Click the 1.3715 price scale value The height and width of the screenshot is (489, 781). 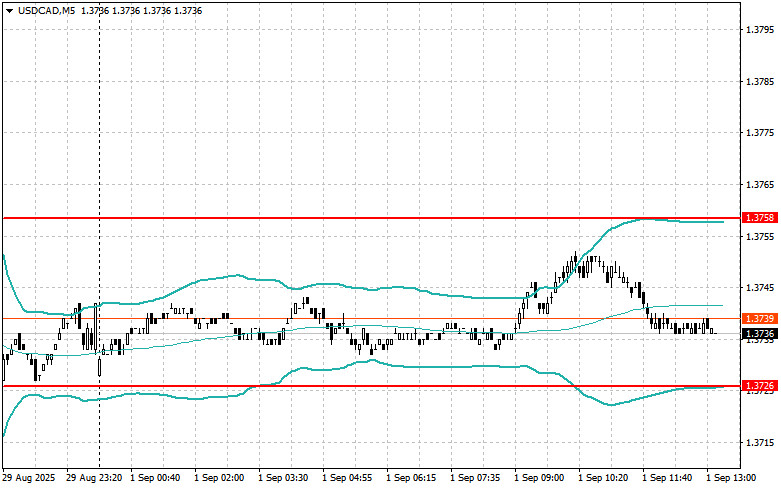[760, 443]
